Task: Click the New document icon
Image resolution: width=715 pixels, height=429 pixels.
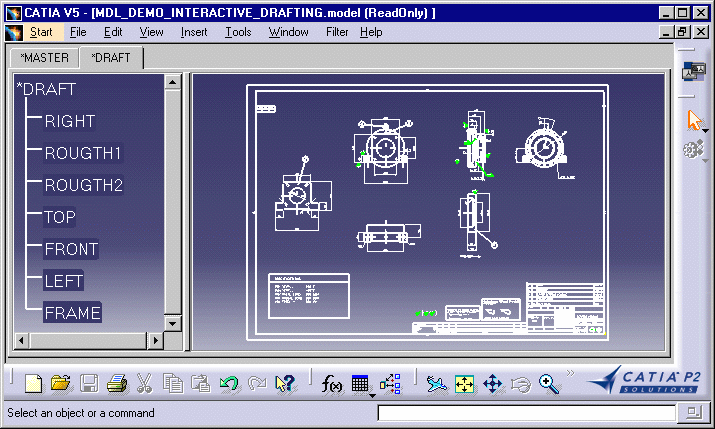Action: (34, 383)
